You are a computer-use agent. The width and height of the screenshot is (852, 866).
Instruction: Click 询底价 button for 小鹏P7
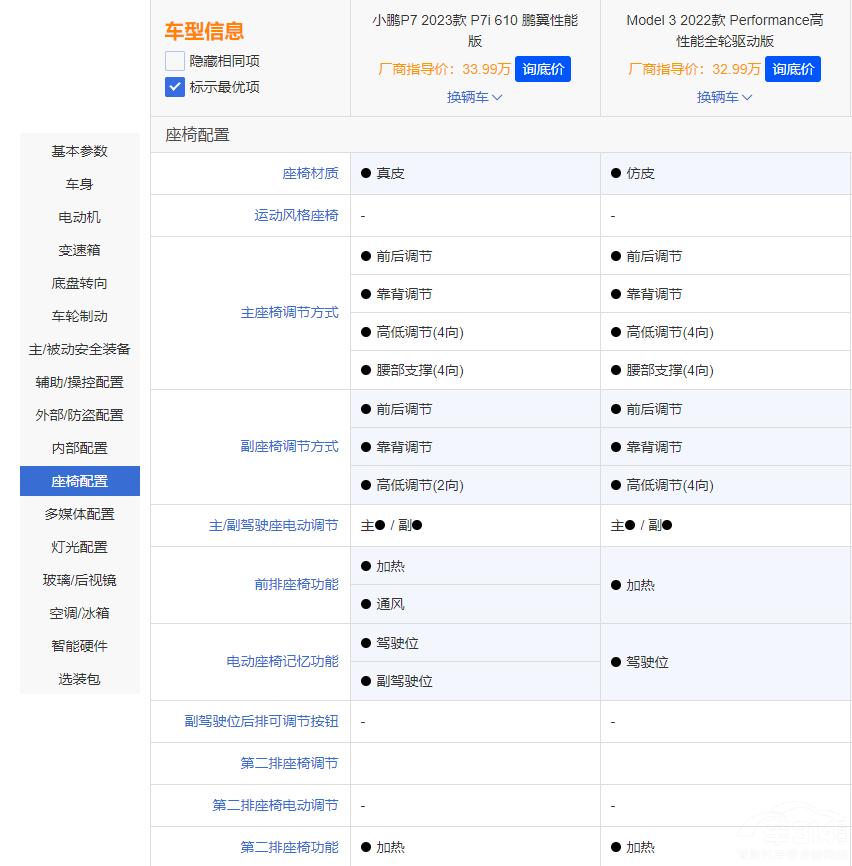coord(542,69)
